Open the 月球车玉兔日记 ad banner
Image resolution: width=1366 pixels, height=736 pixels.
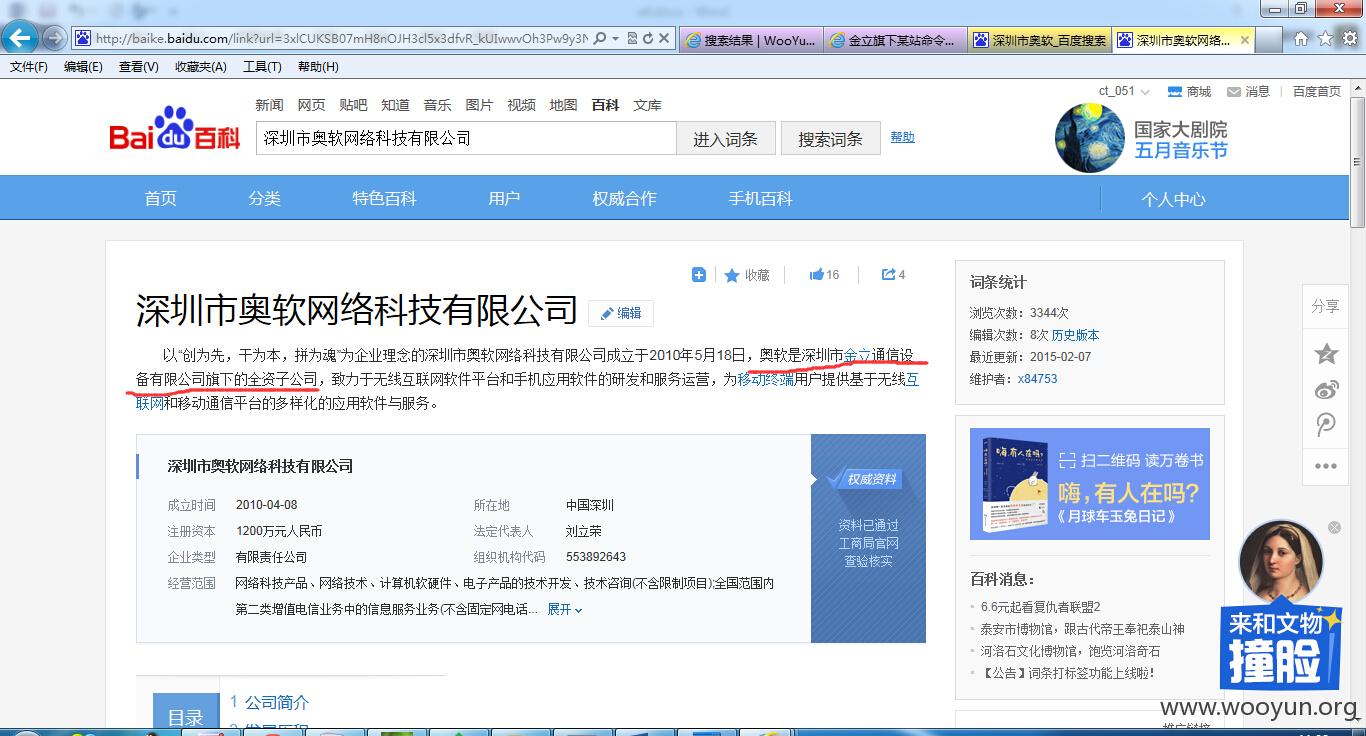pyautogui.click(x=1090, y=484)
